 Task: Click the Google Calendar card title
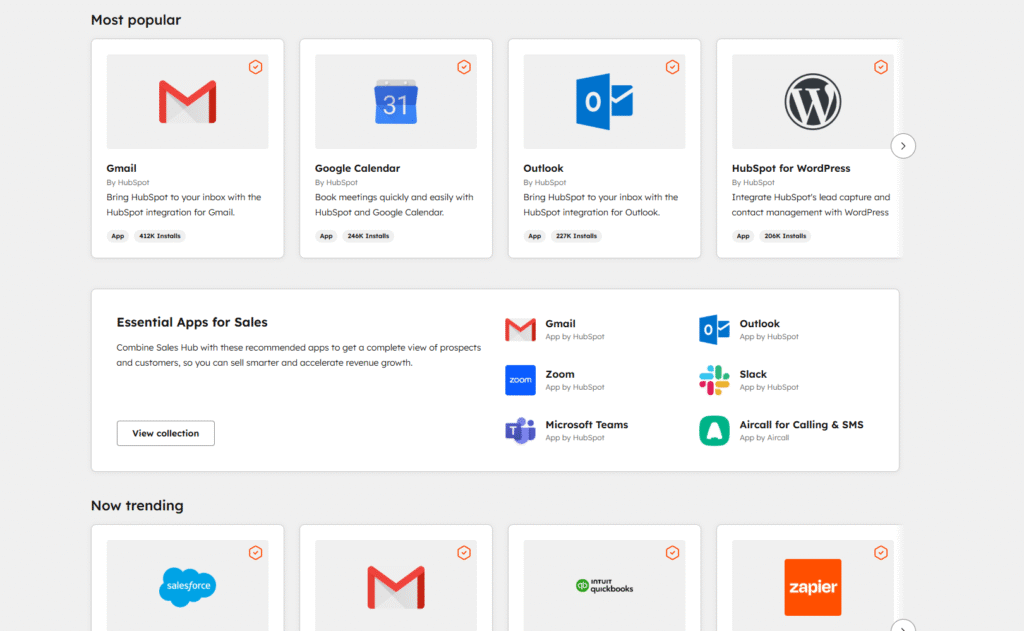click(357, 168)
